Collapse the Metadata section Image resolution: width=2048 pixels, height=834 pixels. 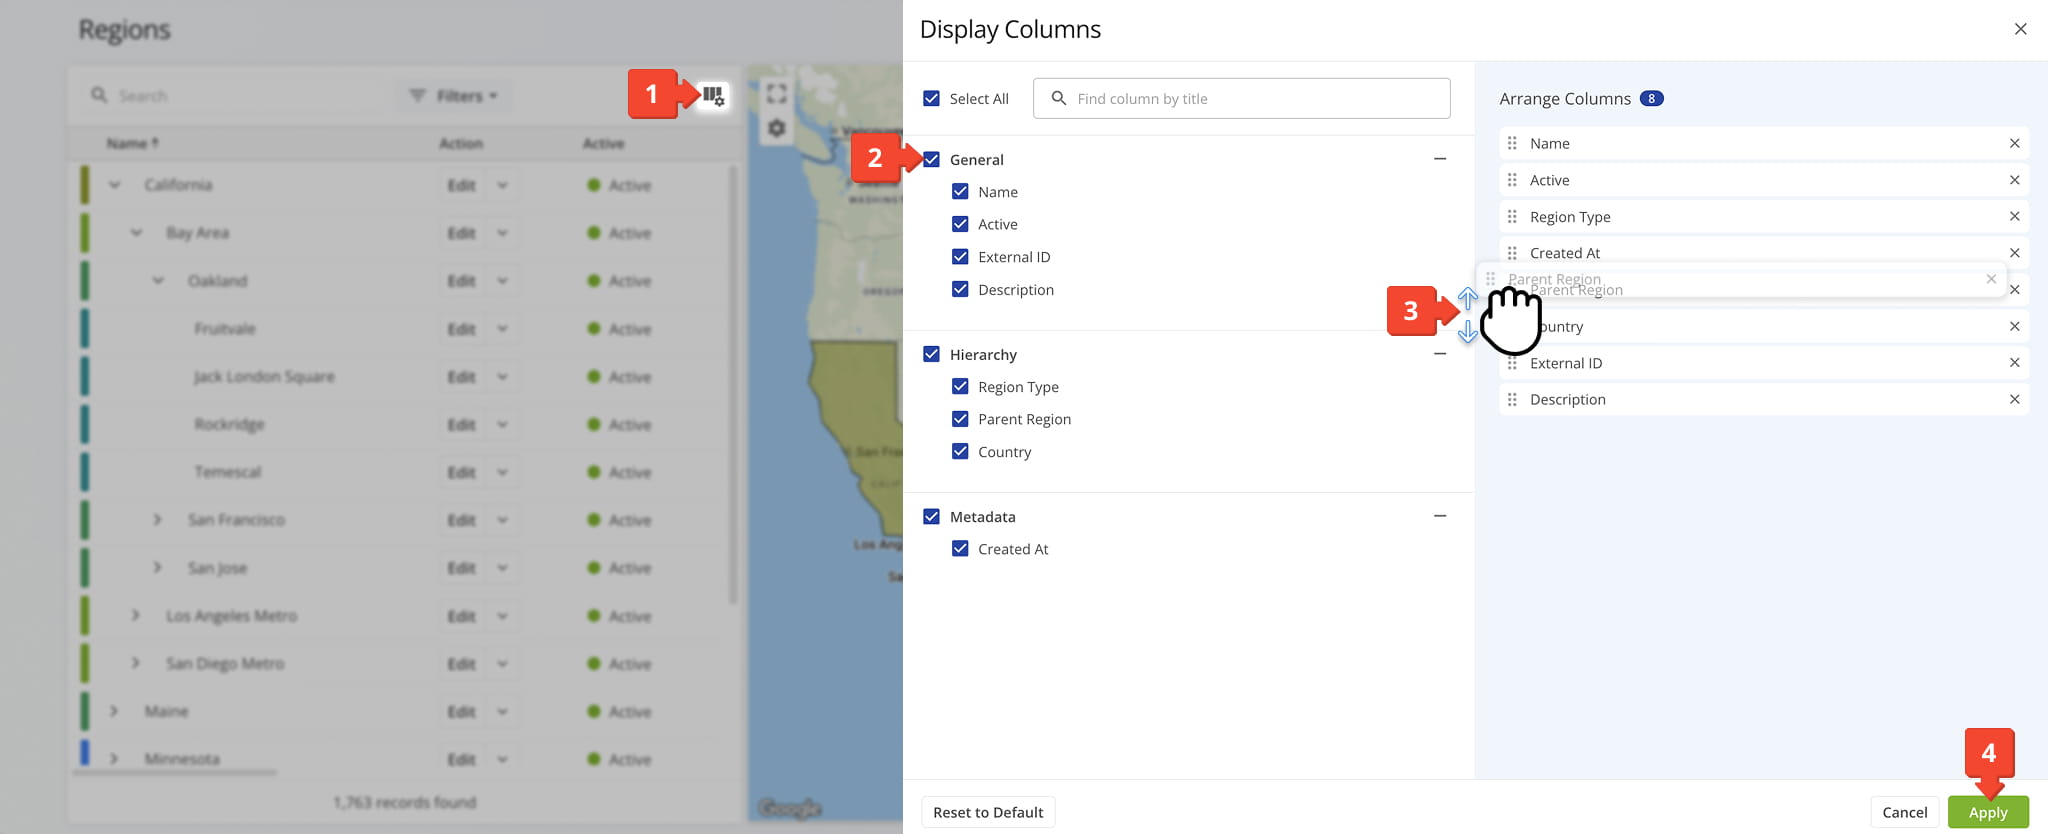click(x=1440, y=516)
